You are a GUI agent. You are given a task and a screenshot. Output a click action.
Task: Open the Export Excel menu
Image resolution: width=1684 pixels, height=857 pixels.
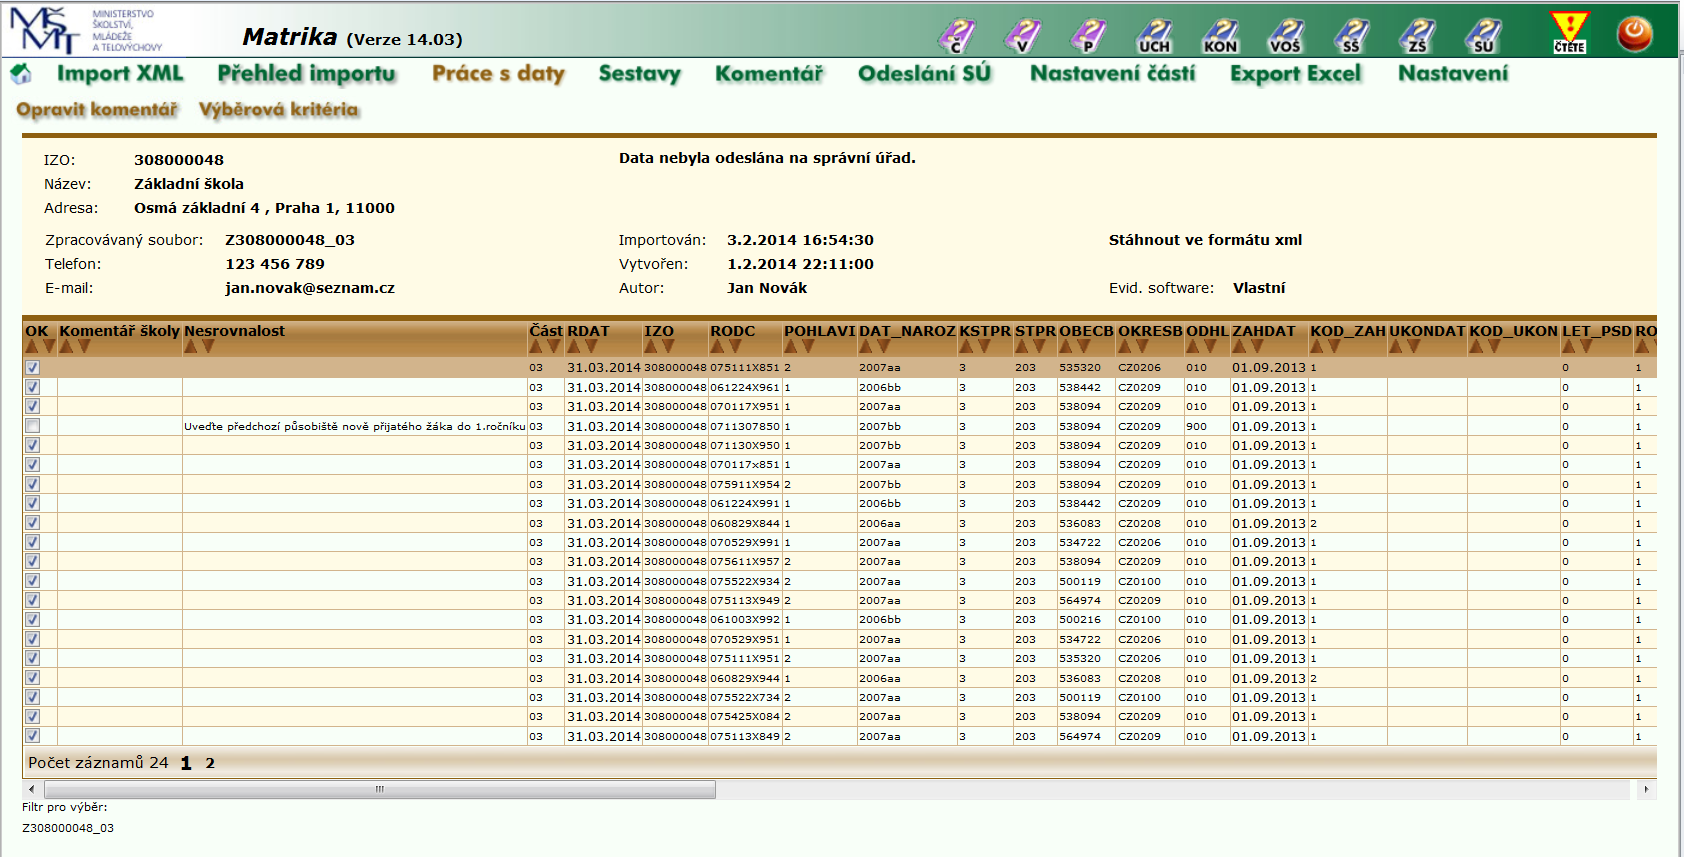click(x=1295, y=73)
